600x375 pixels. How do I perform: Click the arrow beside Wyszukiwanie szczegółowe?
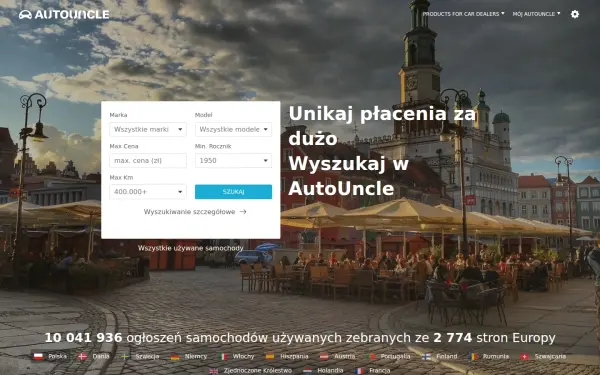pos(243,212)
